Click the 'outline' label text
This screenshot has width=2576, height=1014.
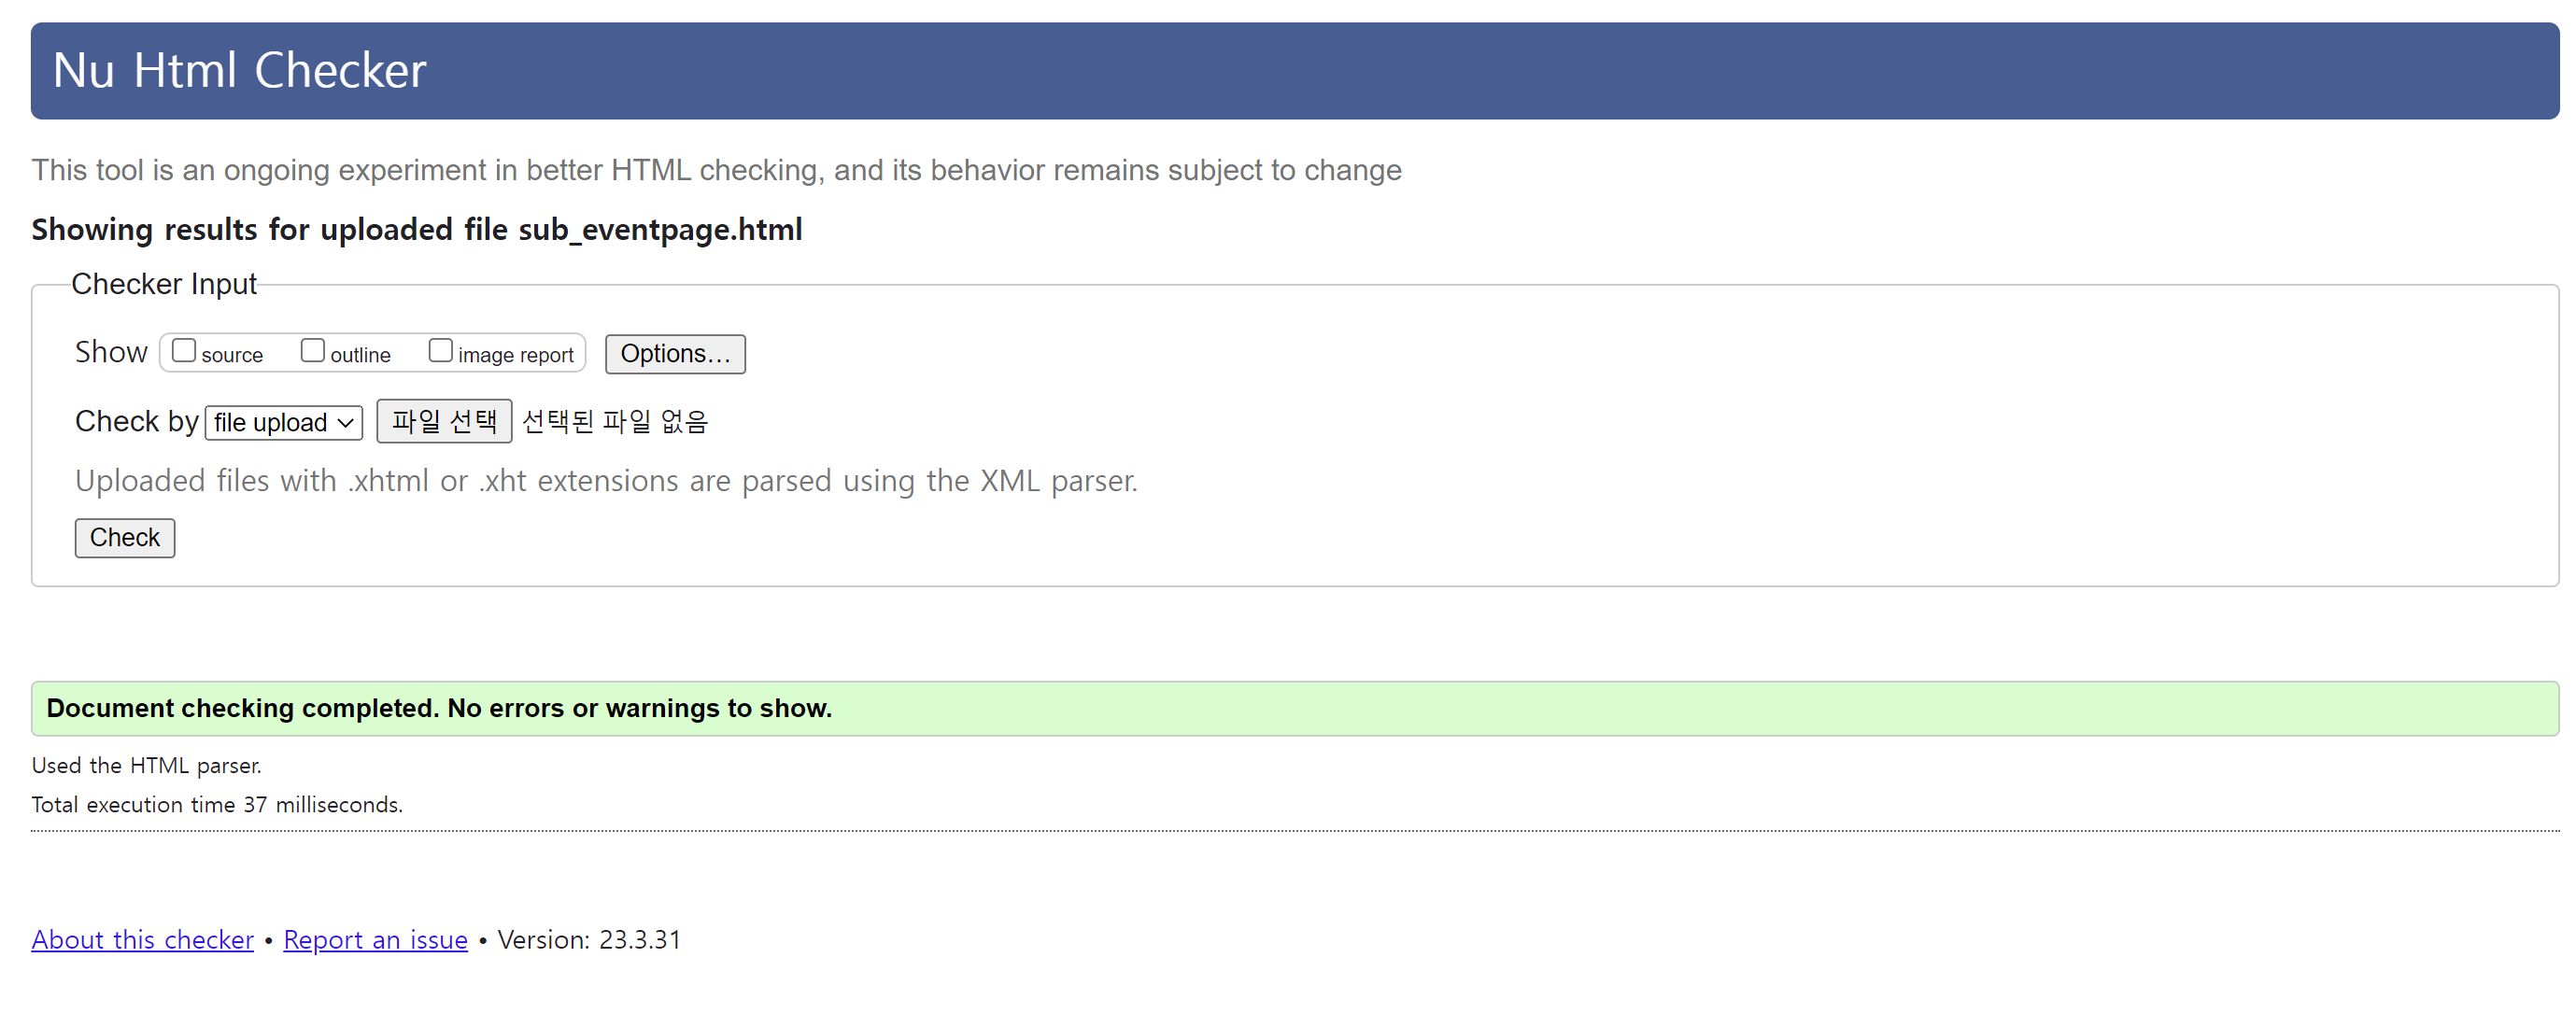(x=360, y=355)
